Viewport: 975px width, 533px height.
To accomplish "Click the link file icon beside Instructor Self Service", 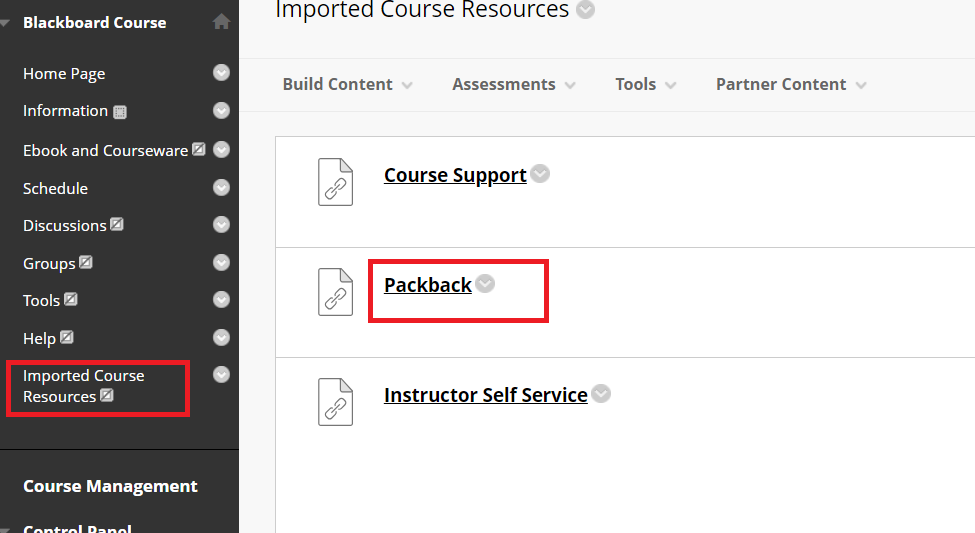I will pos(335,402).
